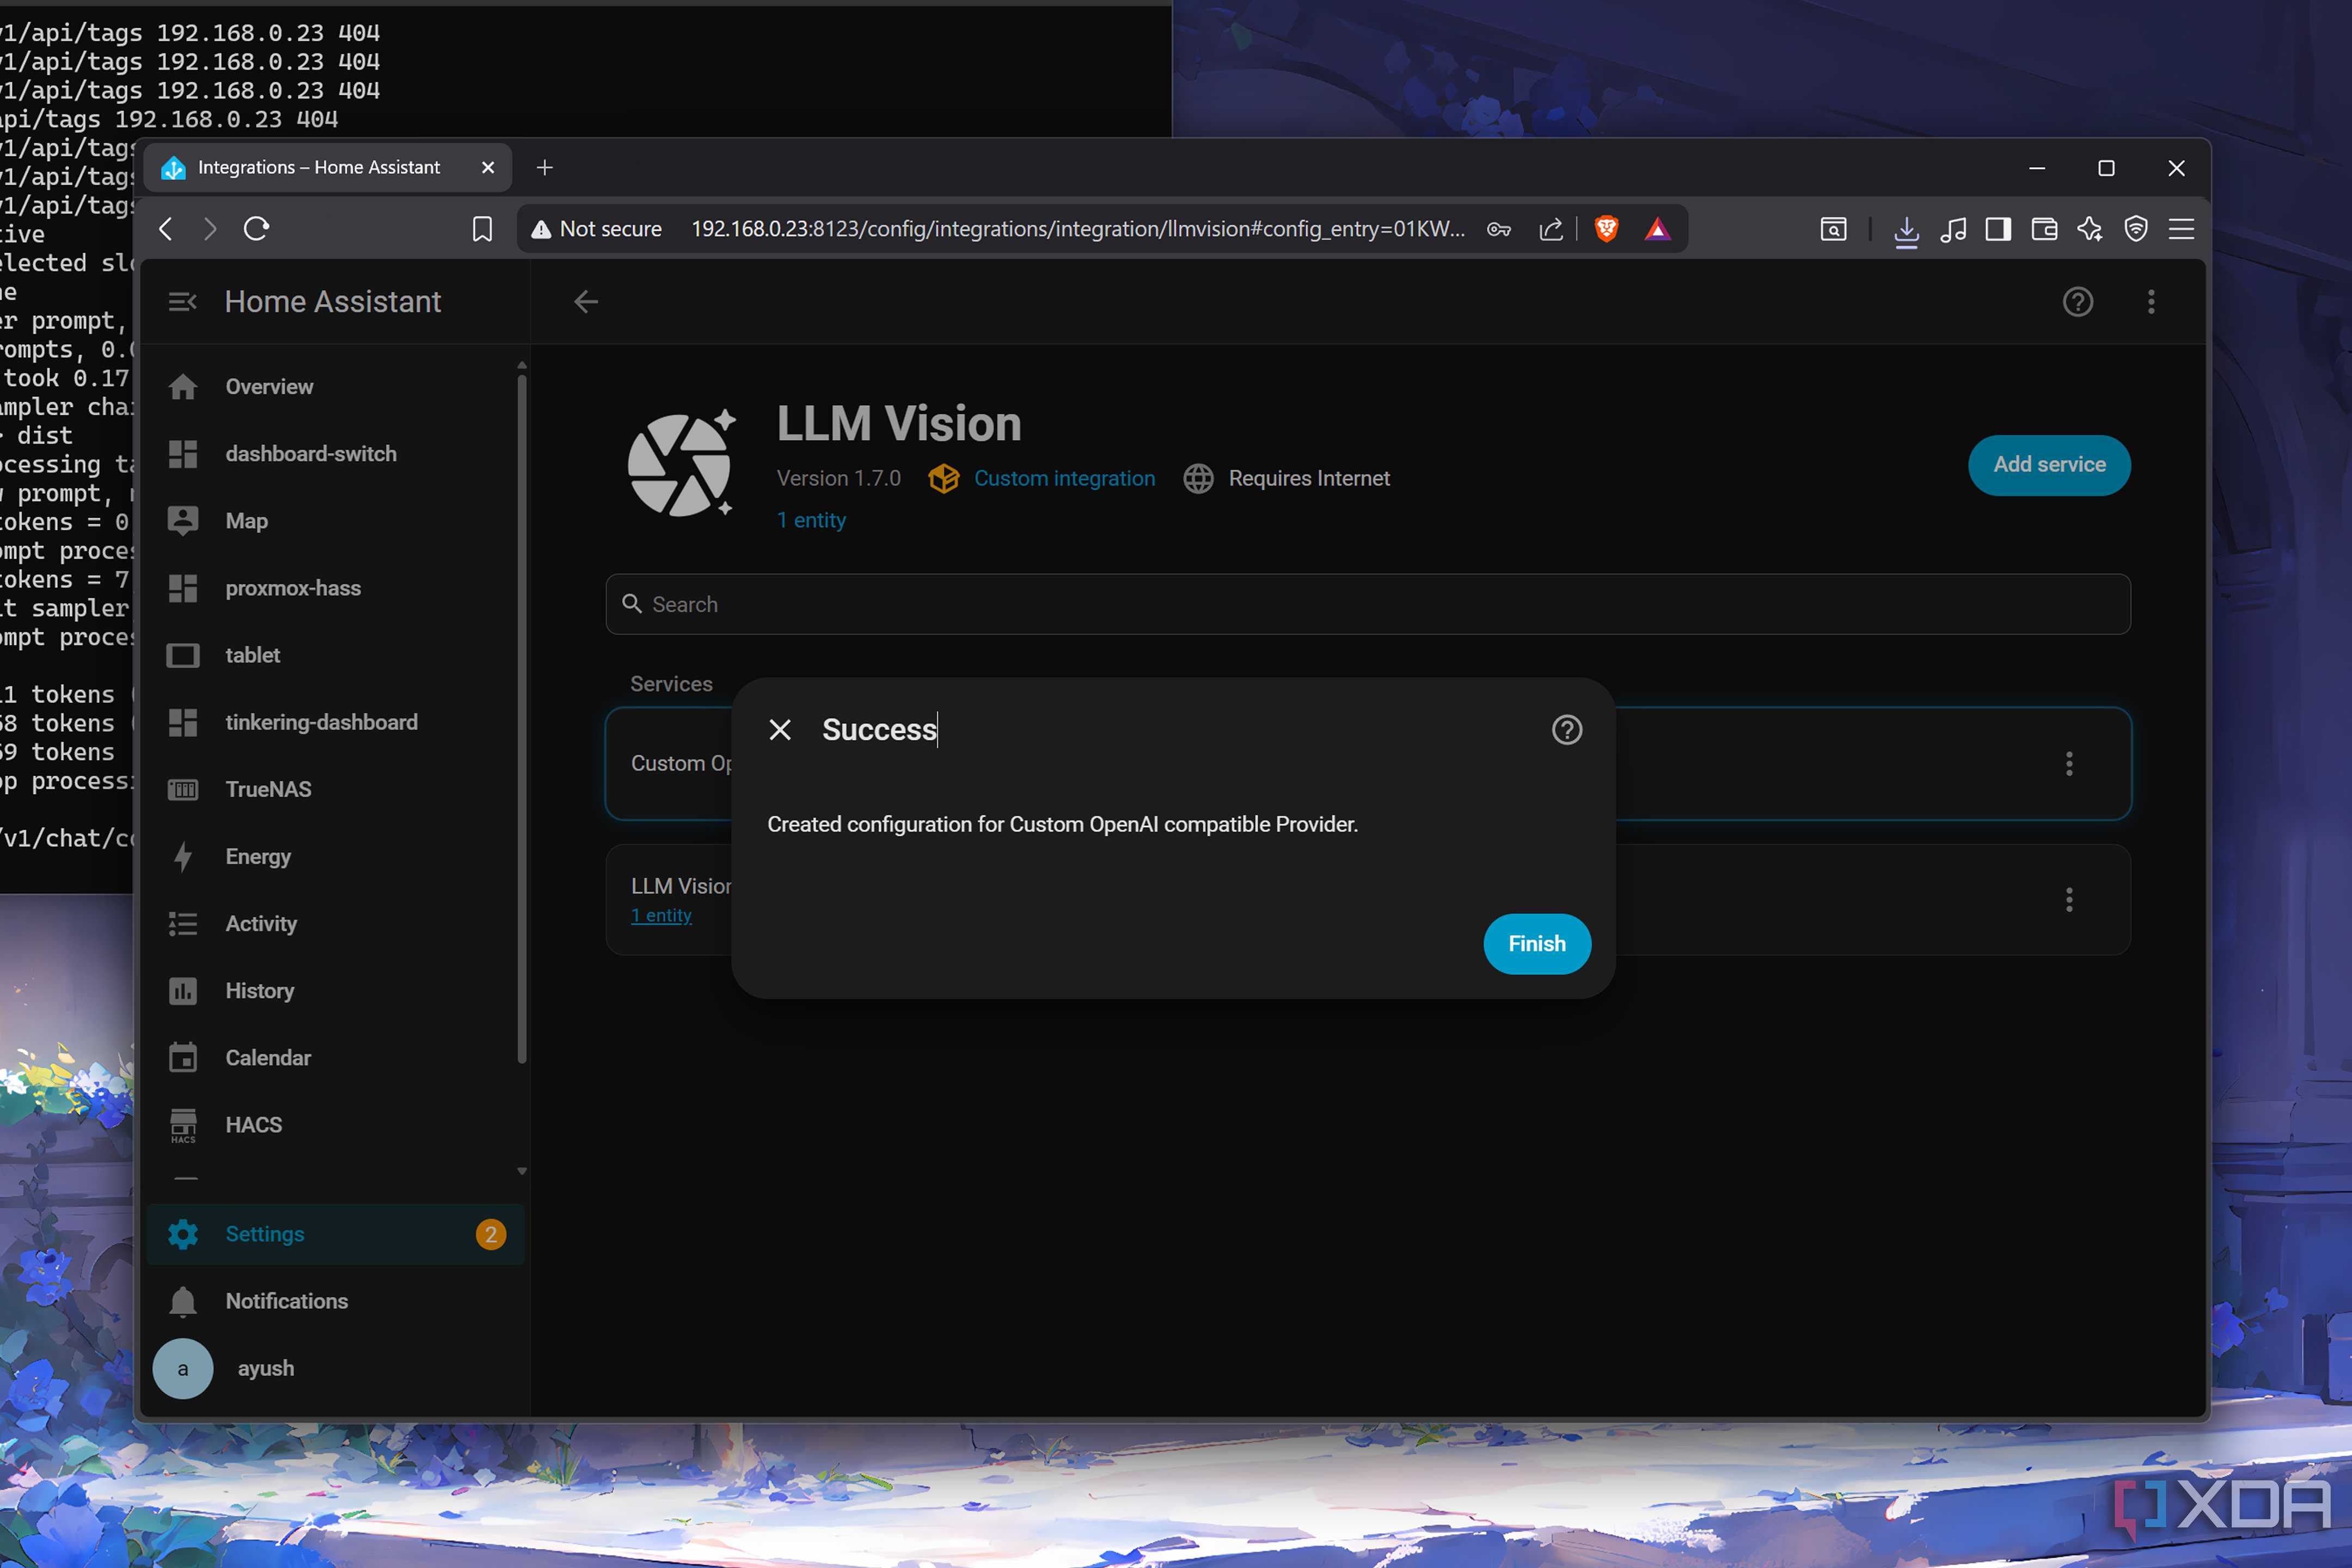Focus the Search input field

(1367, 604)
